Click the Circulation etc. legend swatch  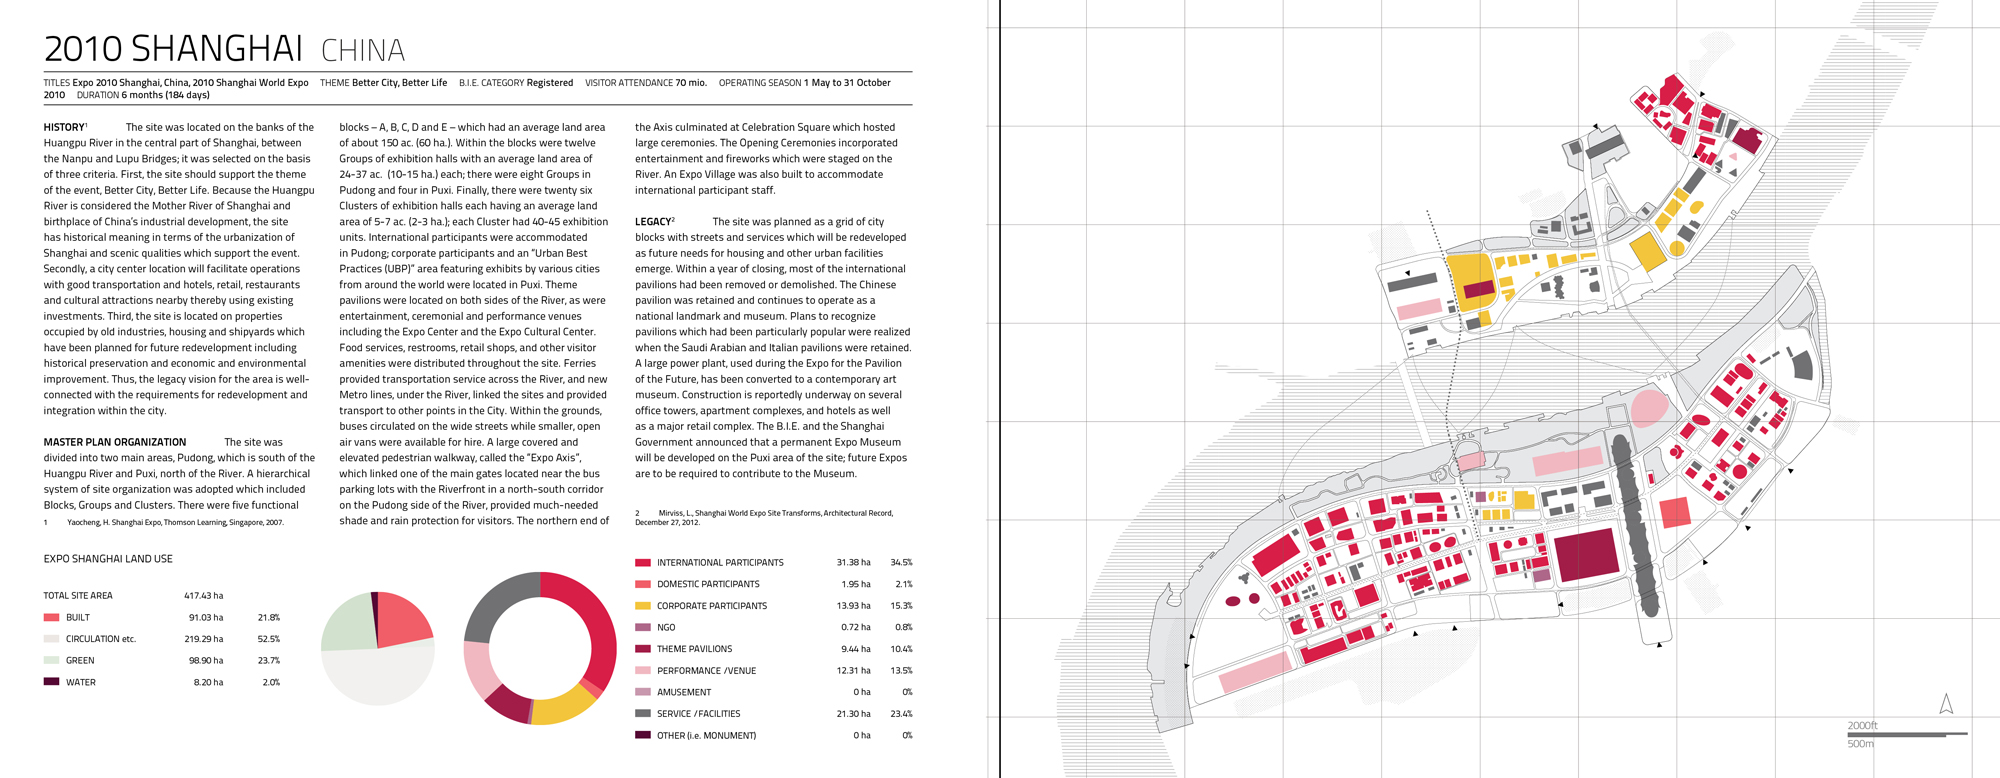tap(51, 639)
